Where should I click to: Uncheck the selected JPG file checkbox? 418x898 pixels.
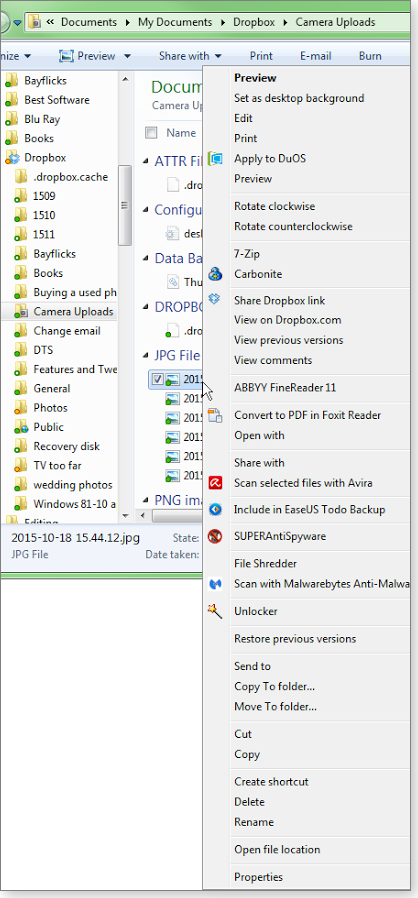[x=158, y=379]
